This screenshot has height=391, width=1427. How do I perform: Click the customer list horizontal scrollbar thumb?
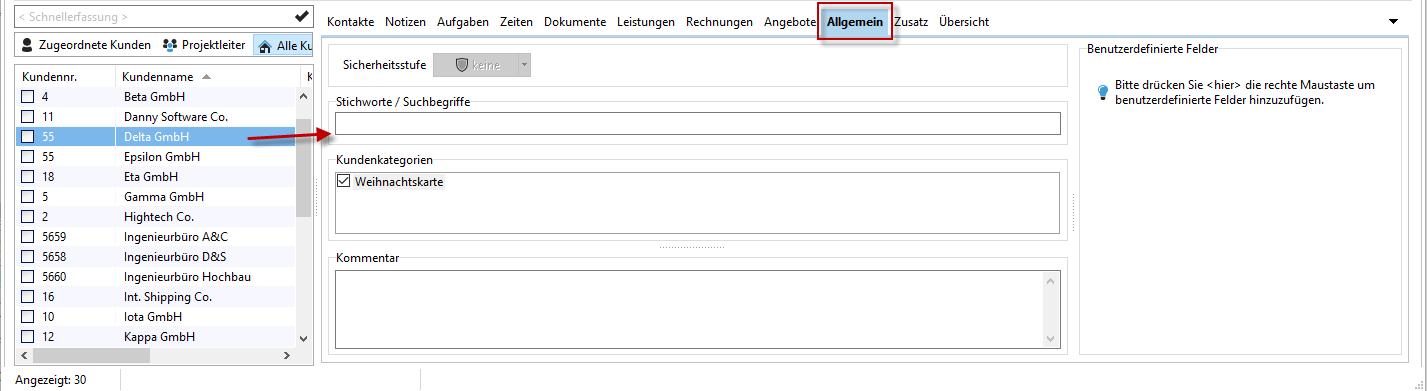pos(91,355)
